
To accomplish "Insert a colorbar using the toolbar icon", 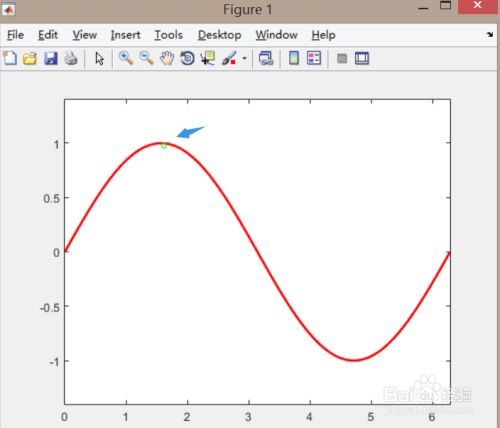I will (x=294, y=58).
